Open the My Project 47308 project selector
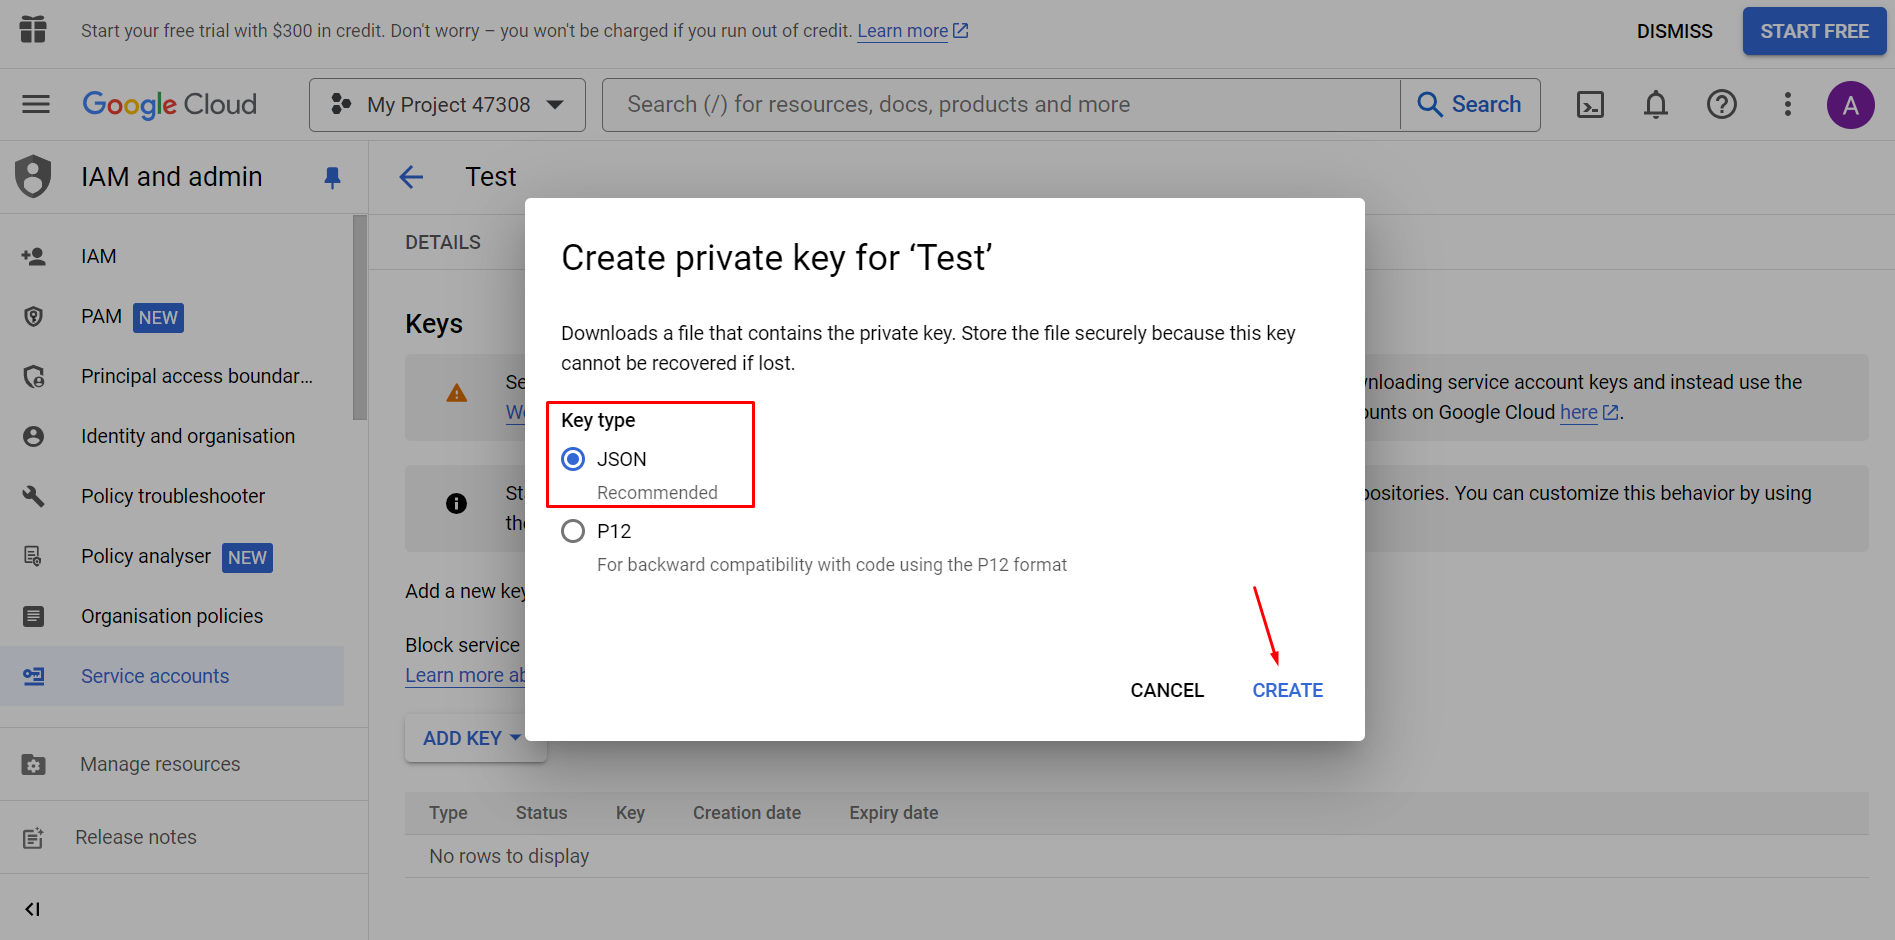This screenshot has height=940, width=1895. point(447,104)
